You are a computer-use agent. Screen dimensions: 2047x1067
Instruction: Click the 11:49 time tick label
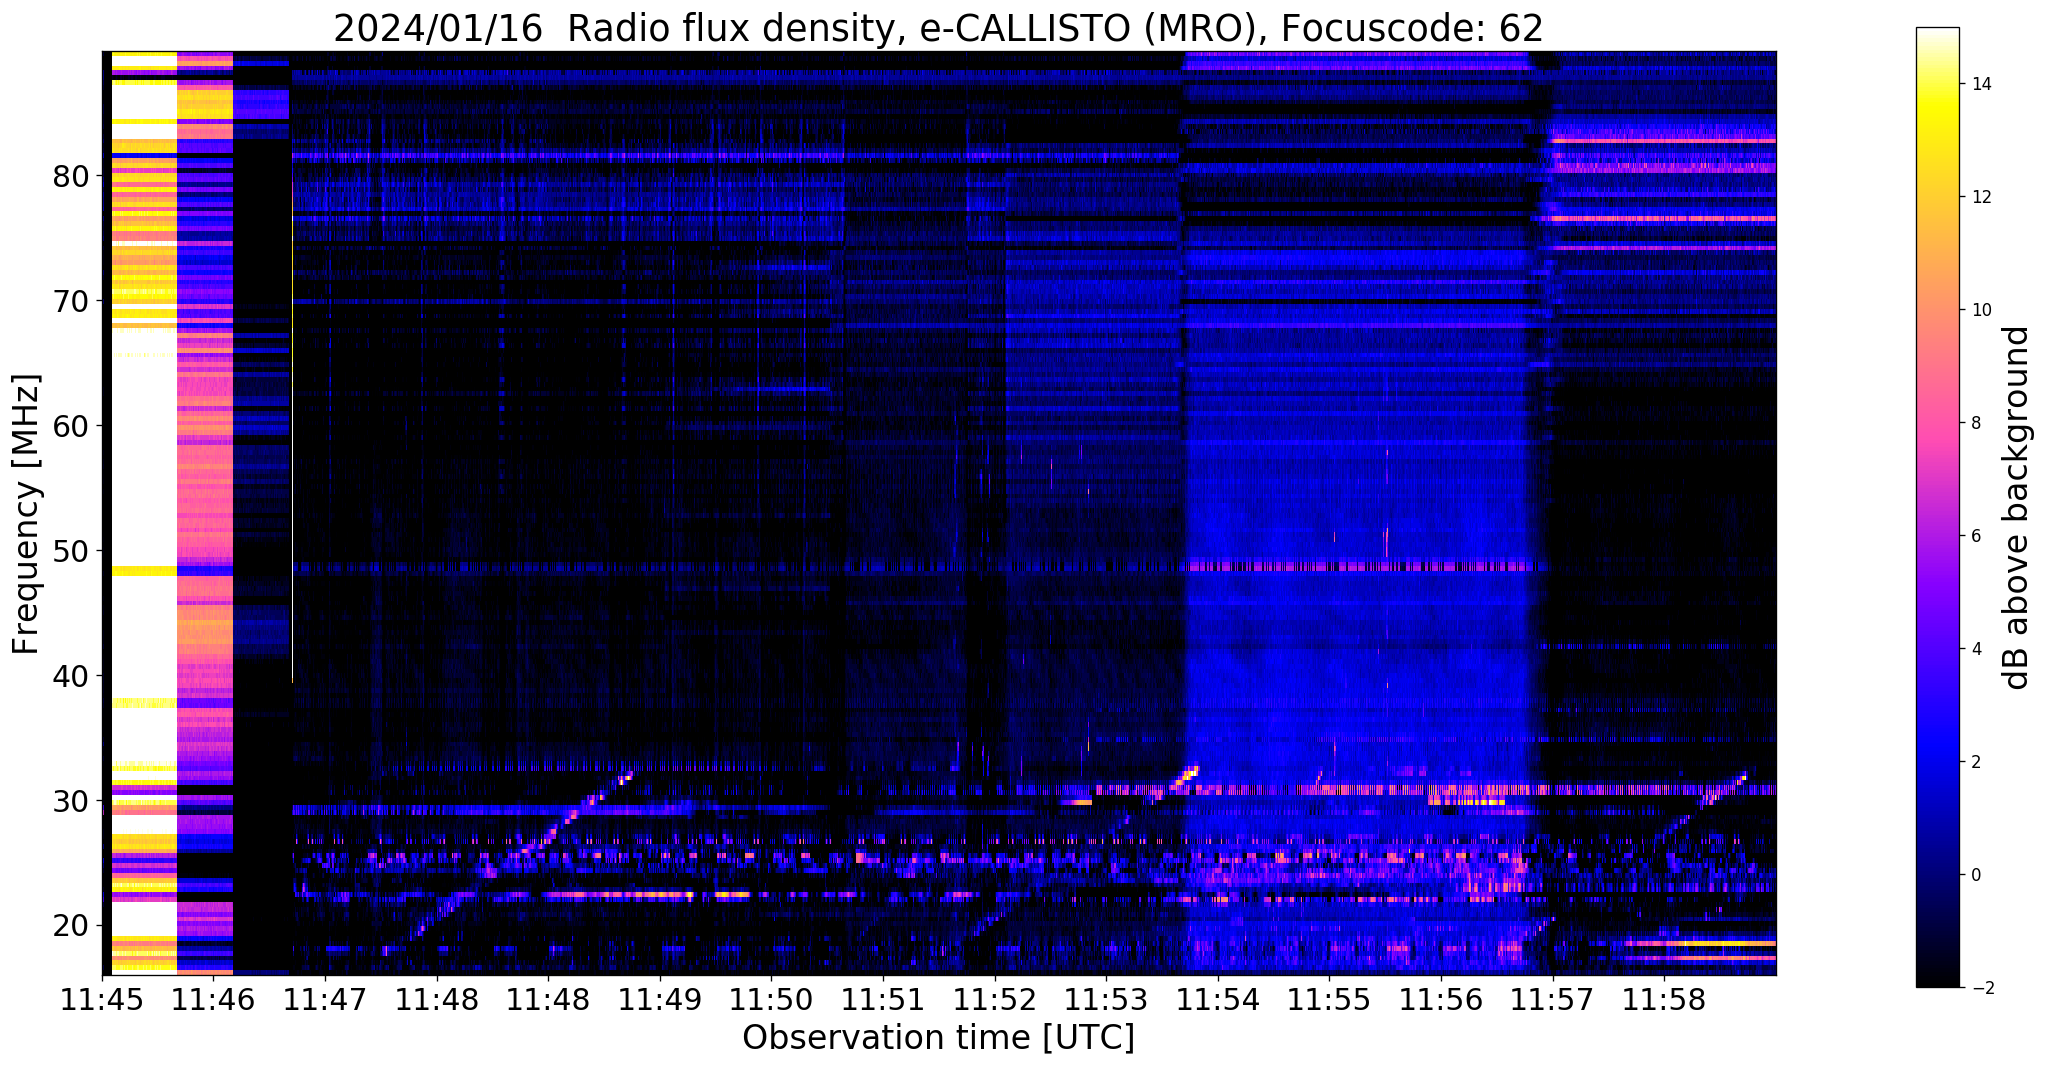pos(660,1000)
